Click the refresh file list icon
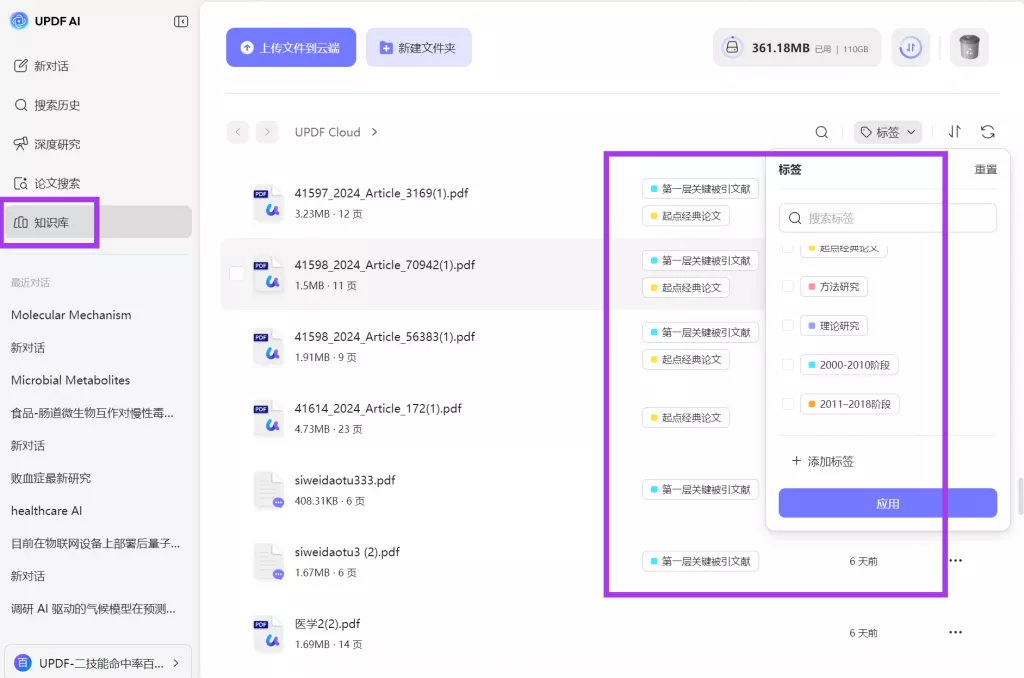 point(988,132)
